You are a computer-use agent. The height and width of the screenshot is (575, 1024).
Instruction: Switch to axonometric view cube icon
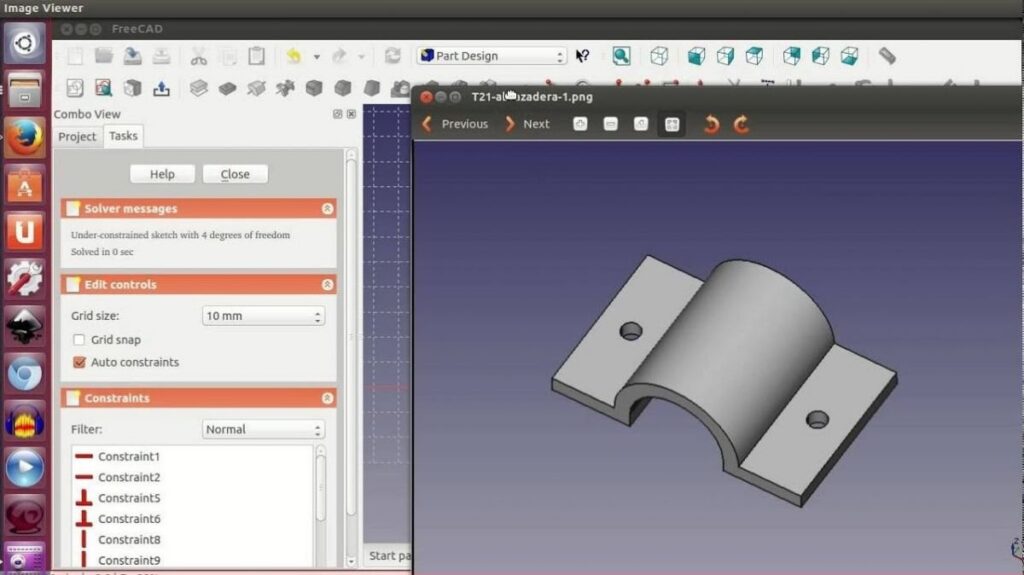click(x=659, y=56)
